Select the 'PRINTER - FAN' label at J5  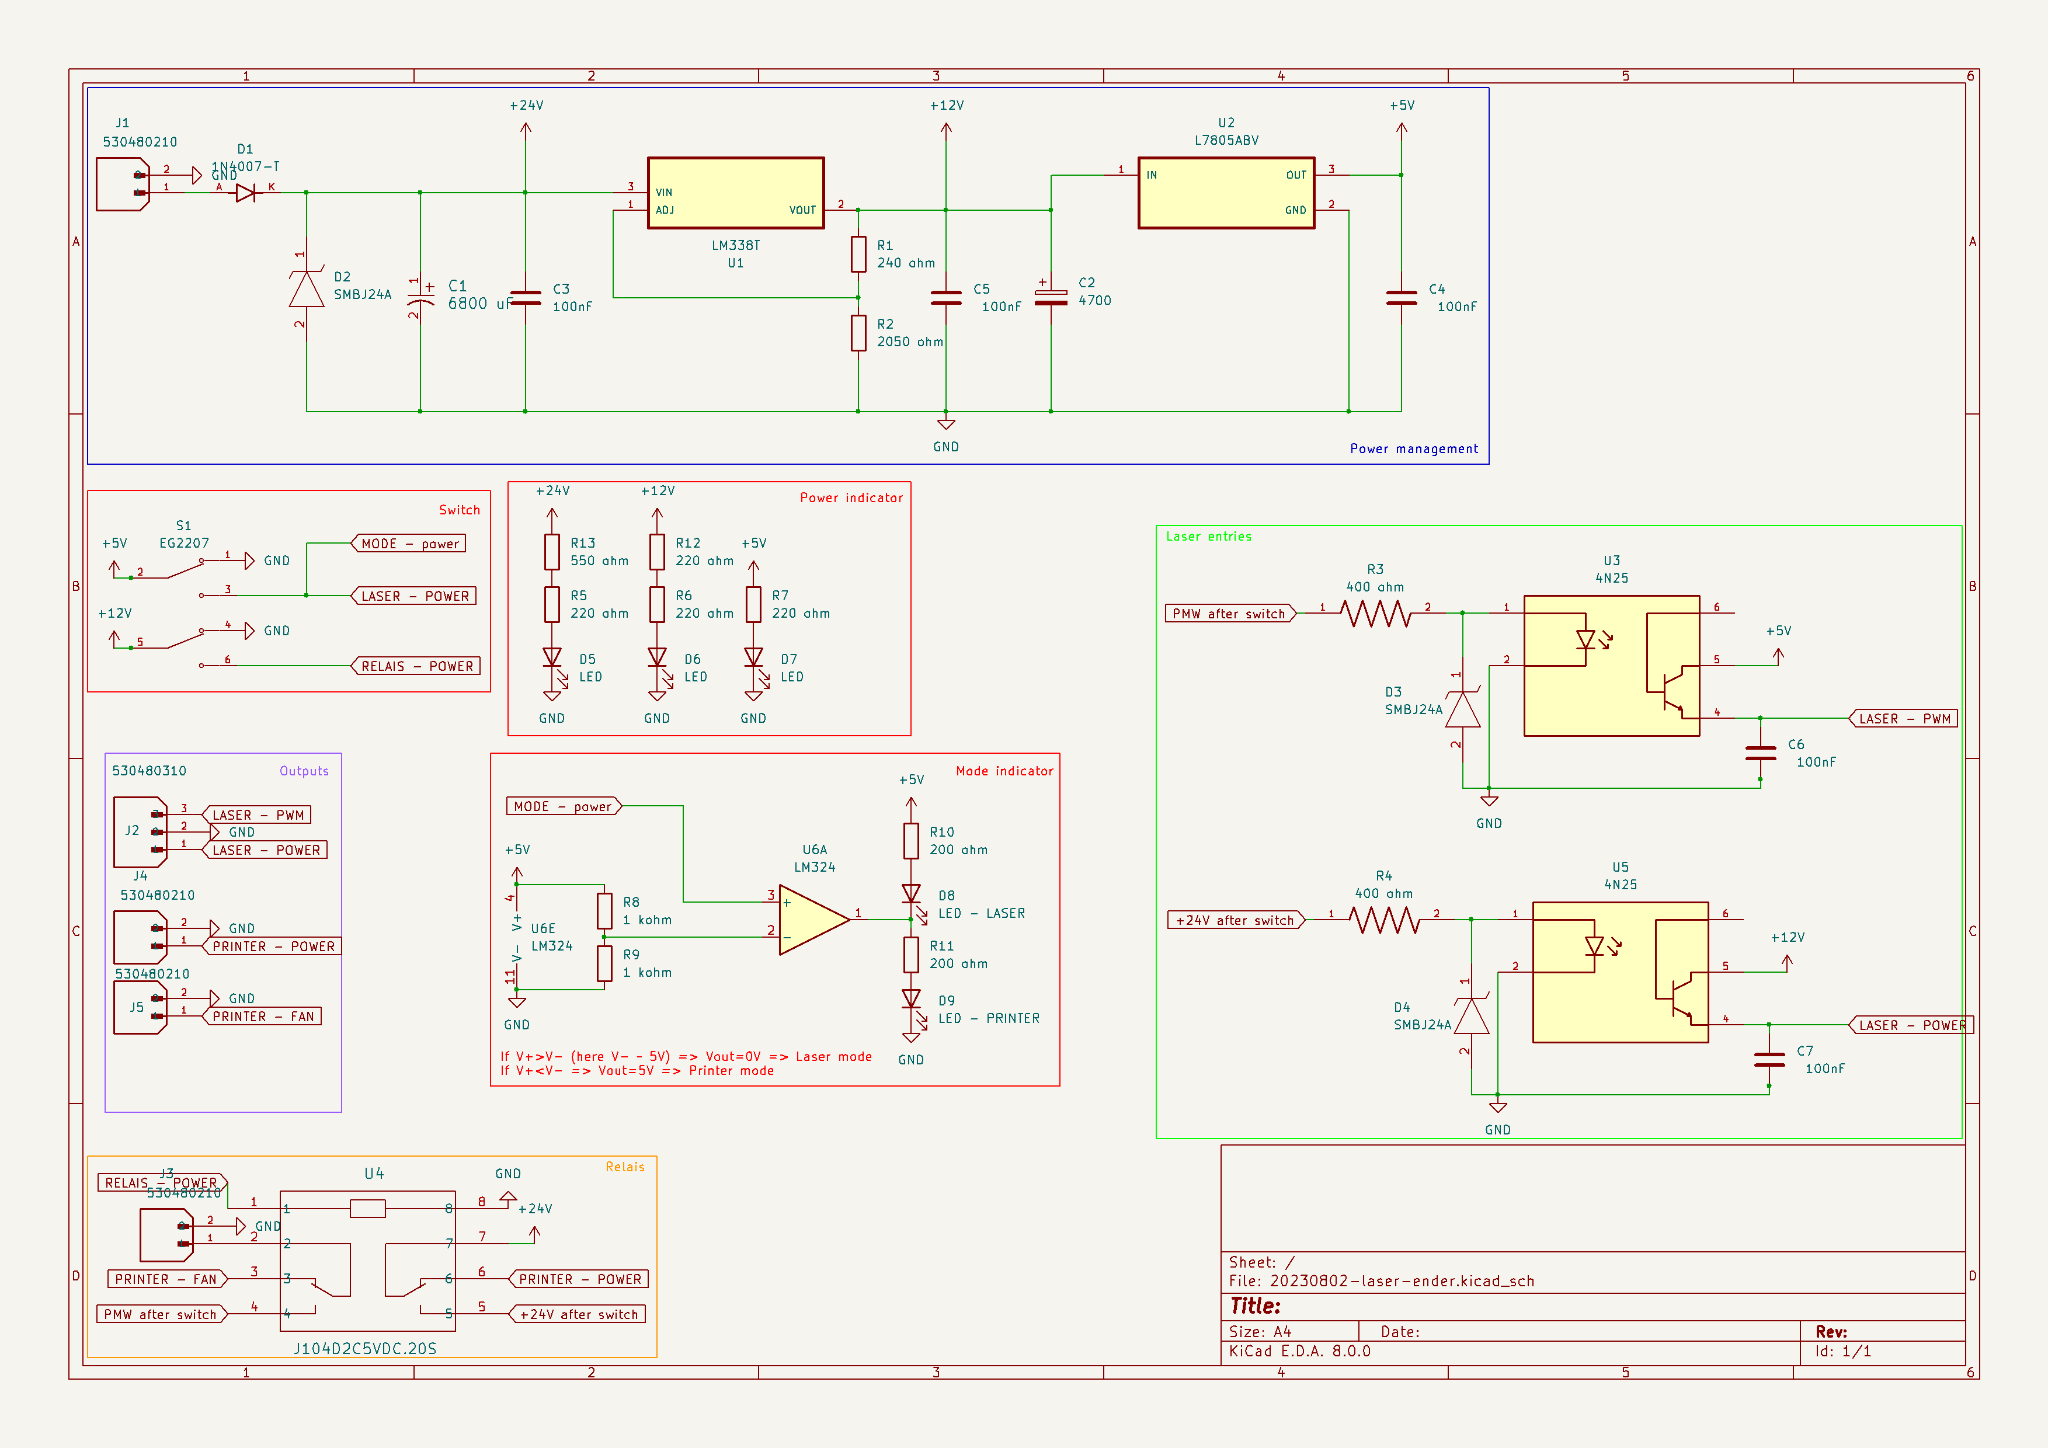(x=263, y=1017)
